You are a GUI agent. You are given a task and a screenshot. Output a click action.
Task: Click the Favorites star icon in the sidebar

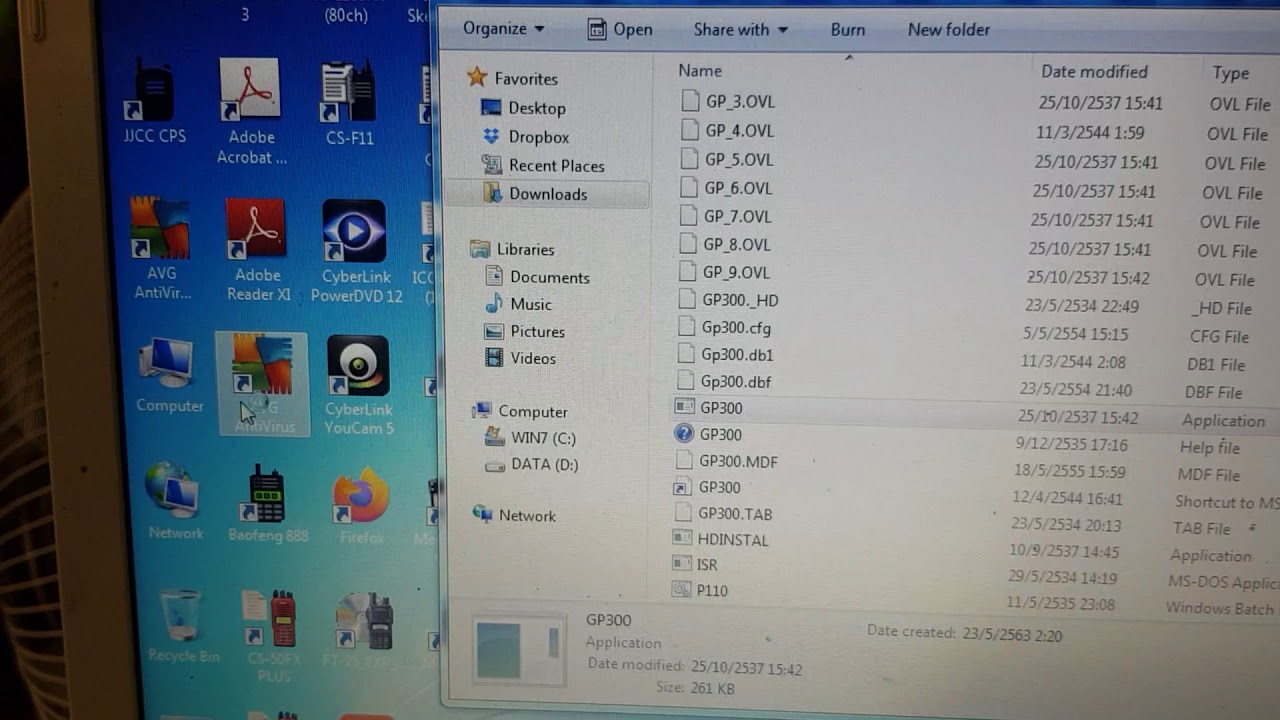[x=477, y=77]
